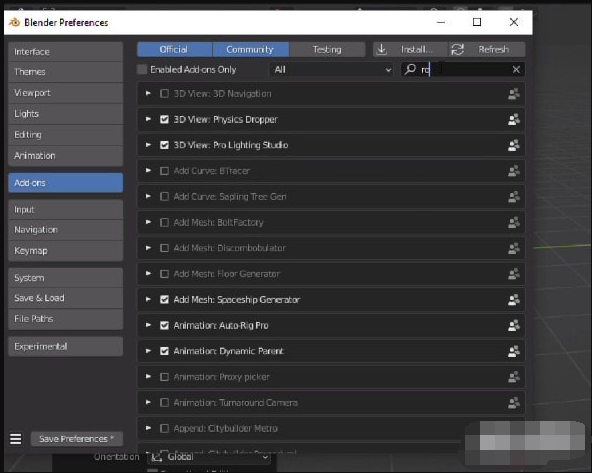Screen dimensions: 592x473
Task: Click the search magnifier icon
Action: coord(410,69)
